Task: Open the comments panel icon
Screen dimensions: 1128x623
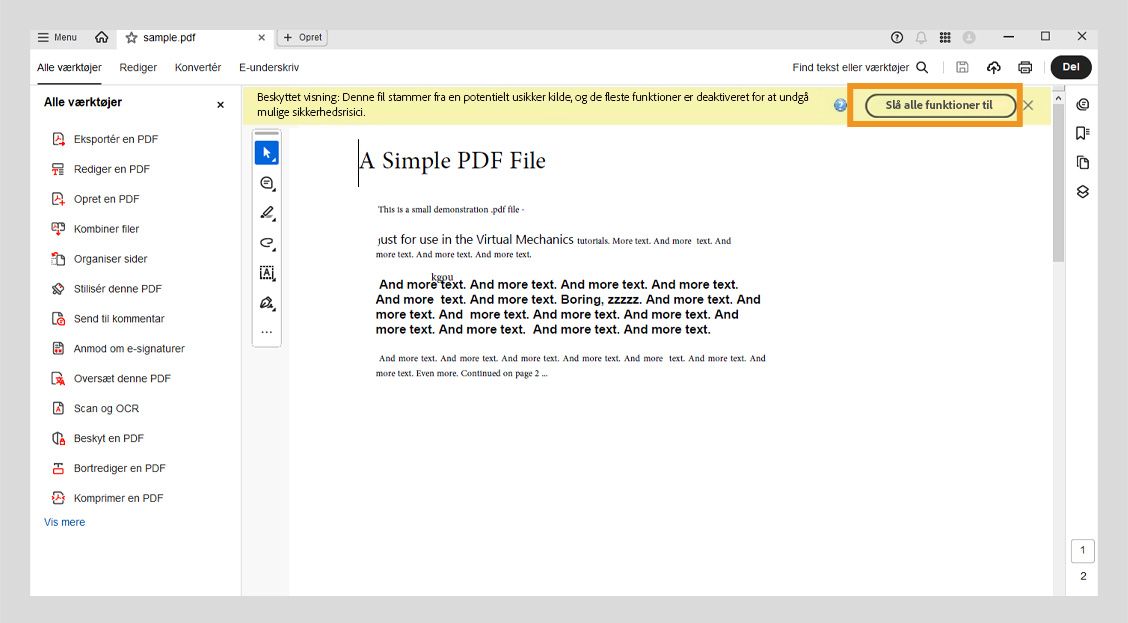Action: [1083, 104]
